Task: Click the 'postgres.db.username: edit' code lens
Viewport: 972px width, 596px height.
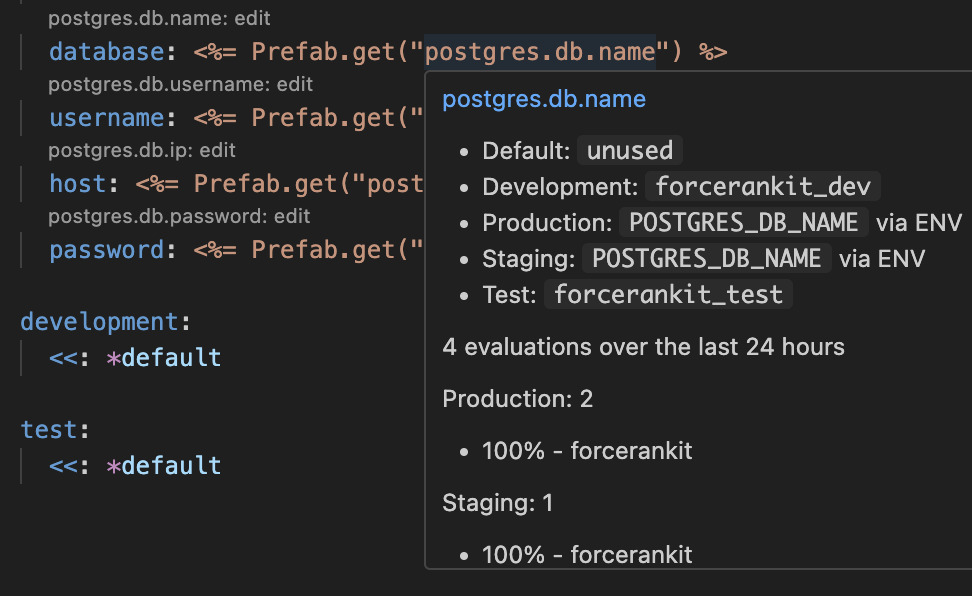Action: [180, 84]
